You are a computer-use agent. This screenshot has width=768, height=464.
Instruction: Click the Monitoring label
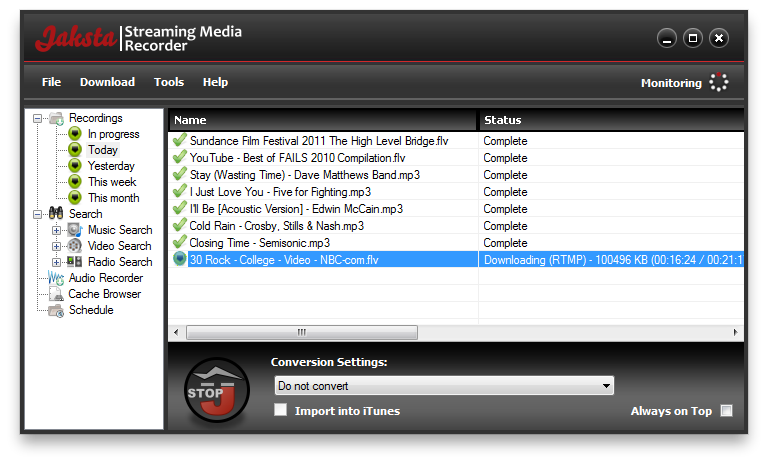pyautogui.click(x=672, y=83)
